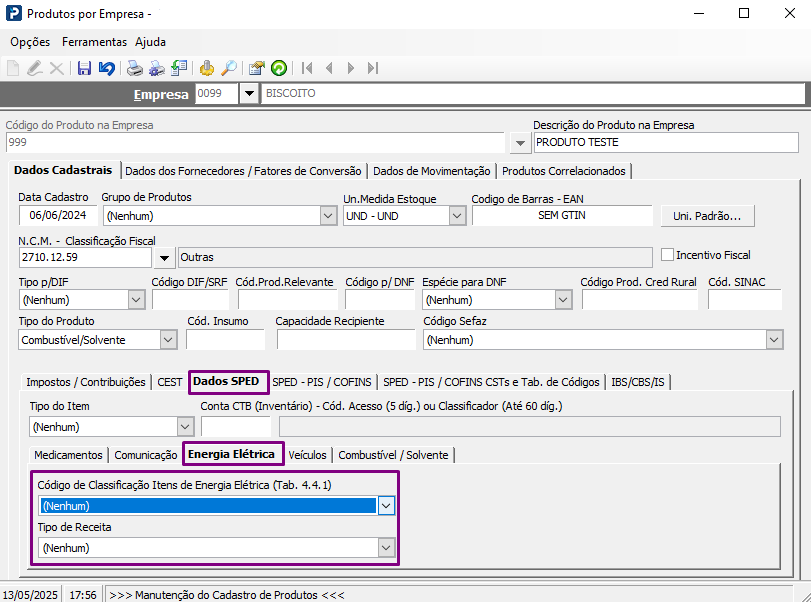Screen dimensions: 811x602
Task: Switch to Produtos Correlacionados tab
Action: [x=564, y=171]
